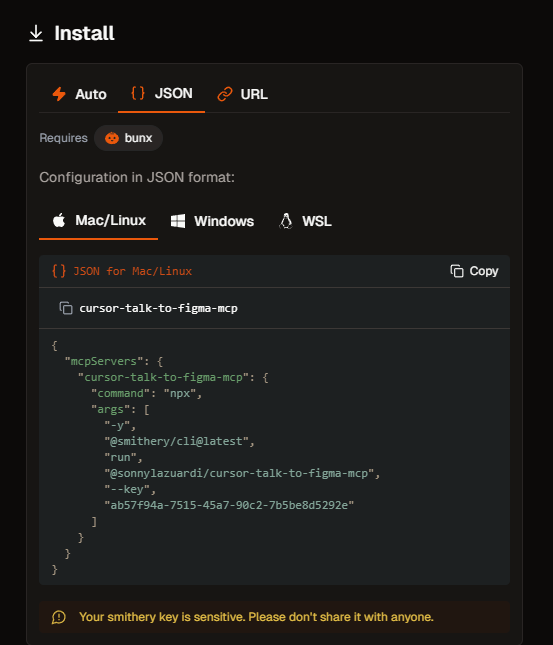Screen dimensions: 553x645
Task: Click the "JSON for Mac/Linux" header text
Action: click(132, 271)
